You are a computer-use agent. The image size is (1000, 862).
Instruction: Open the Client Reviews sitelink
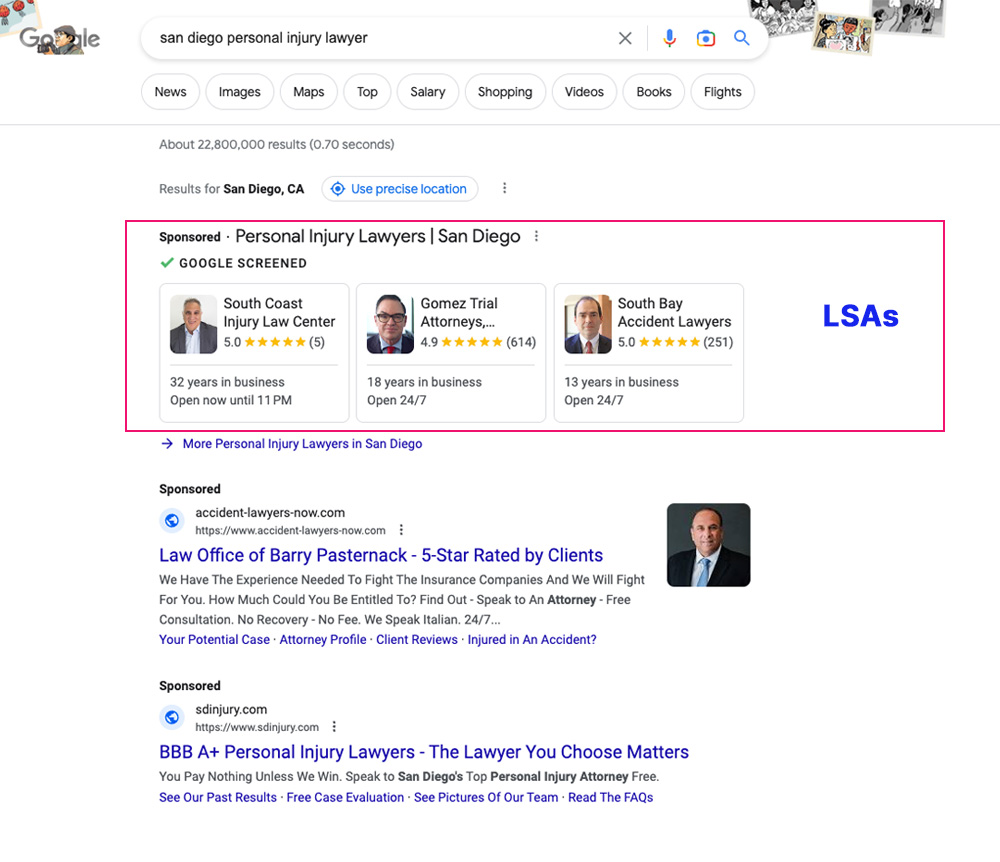(417, 639)
